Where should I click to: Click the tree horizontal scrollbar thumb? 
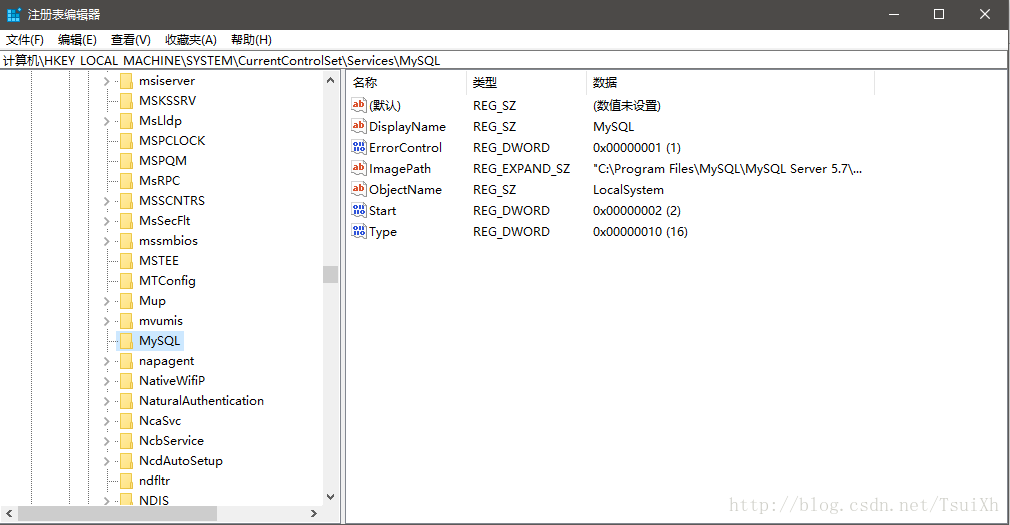(x=117, y=513)
